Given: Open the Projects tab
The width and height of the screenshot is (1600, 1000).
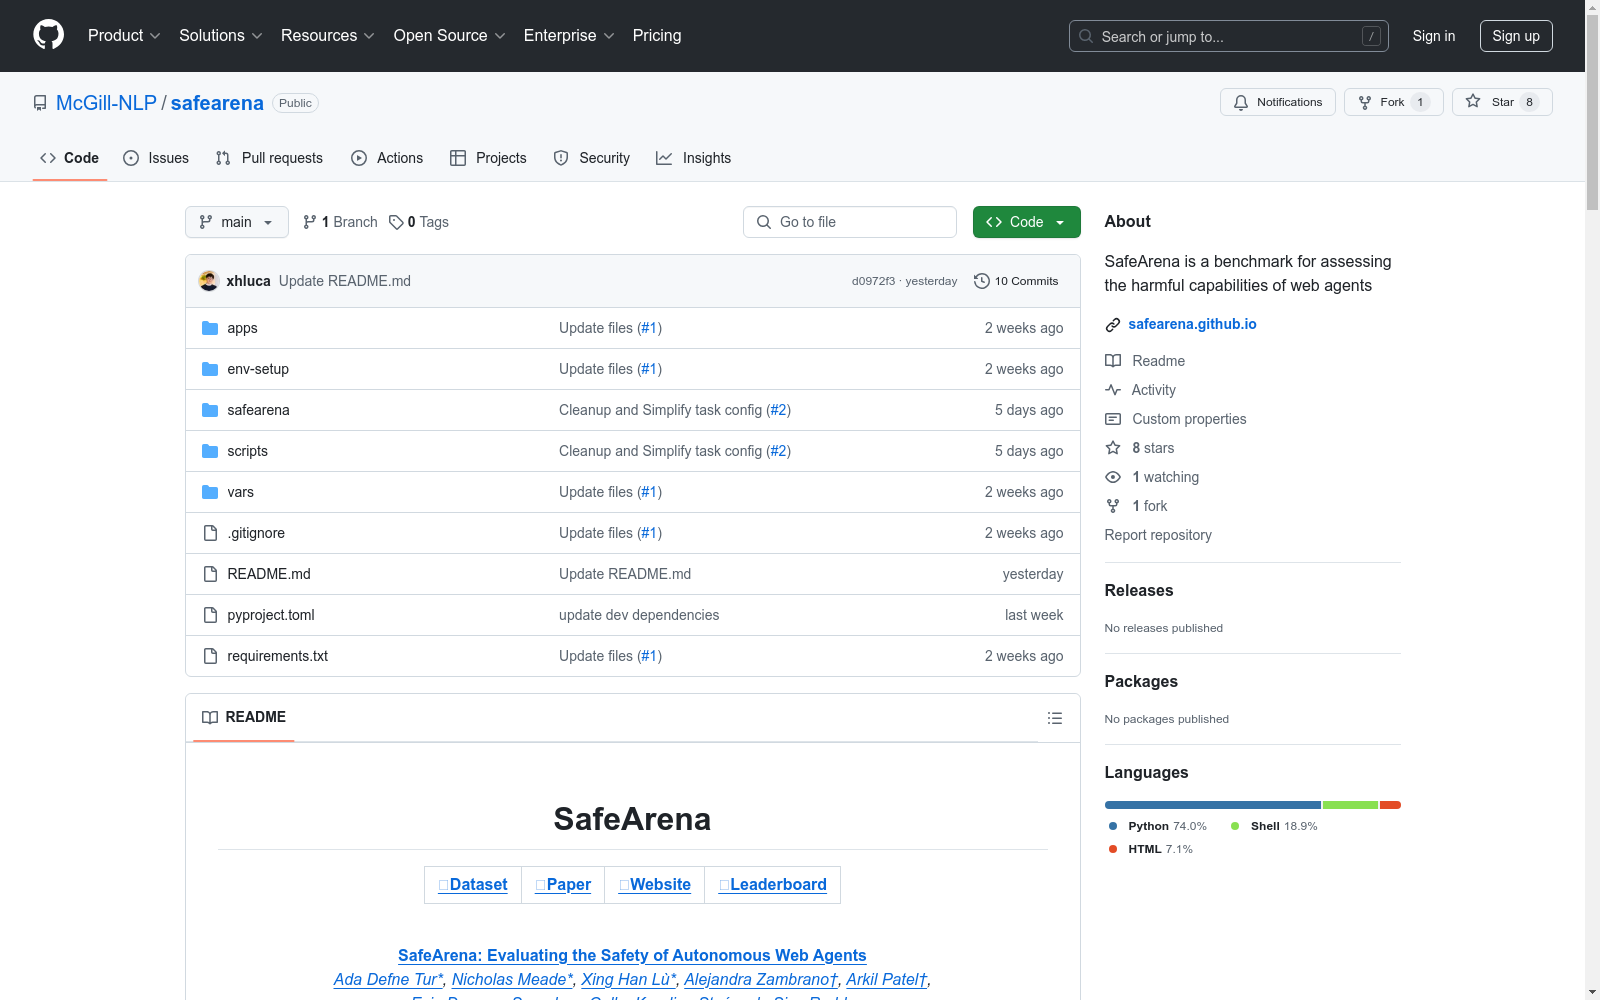Looking at the screenshot, I should click(488, 158).
